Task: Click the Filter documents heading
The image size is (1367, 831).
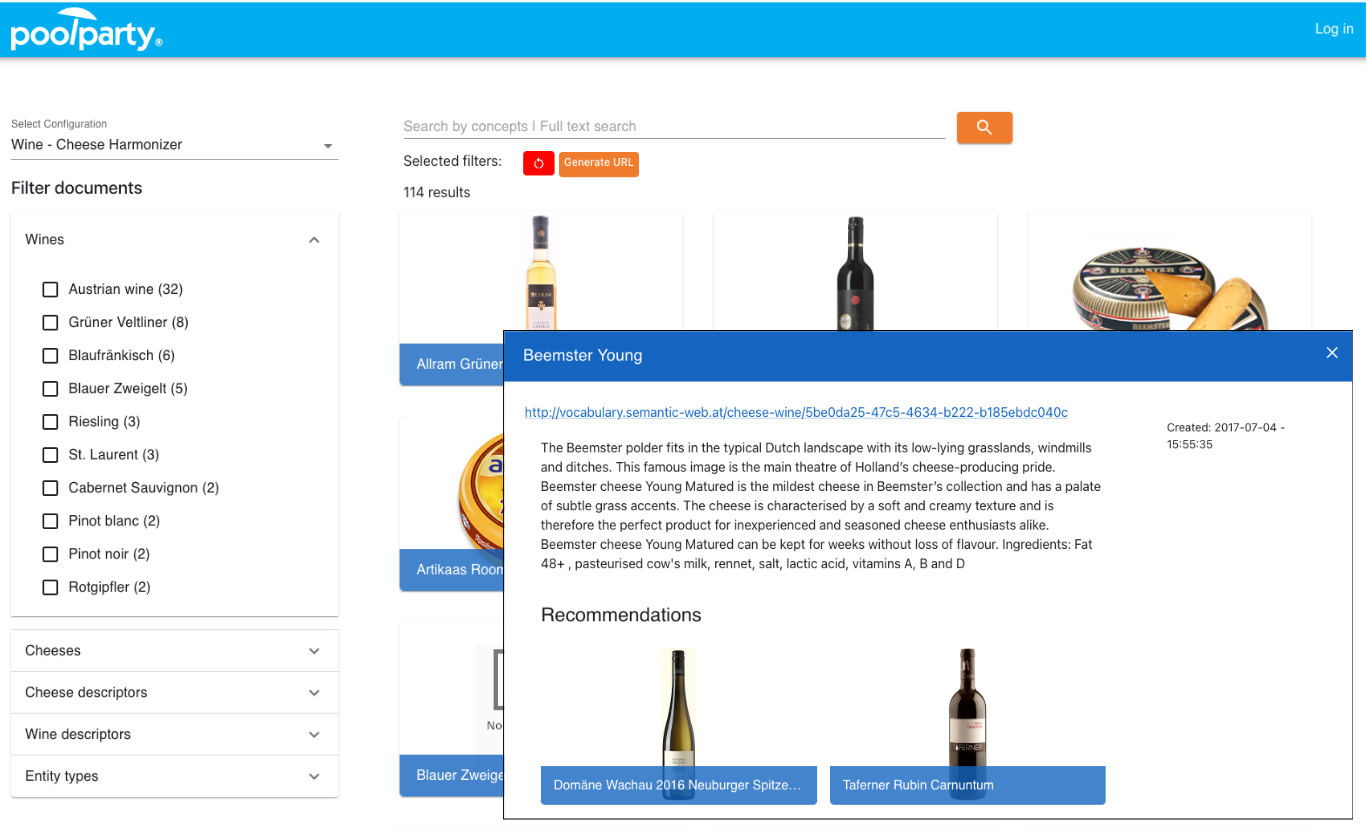Action: point(77,188)
